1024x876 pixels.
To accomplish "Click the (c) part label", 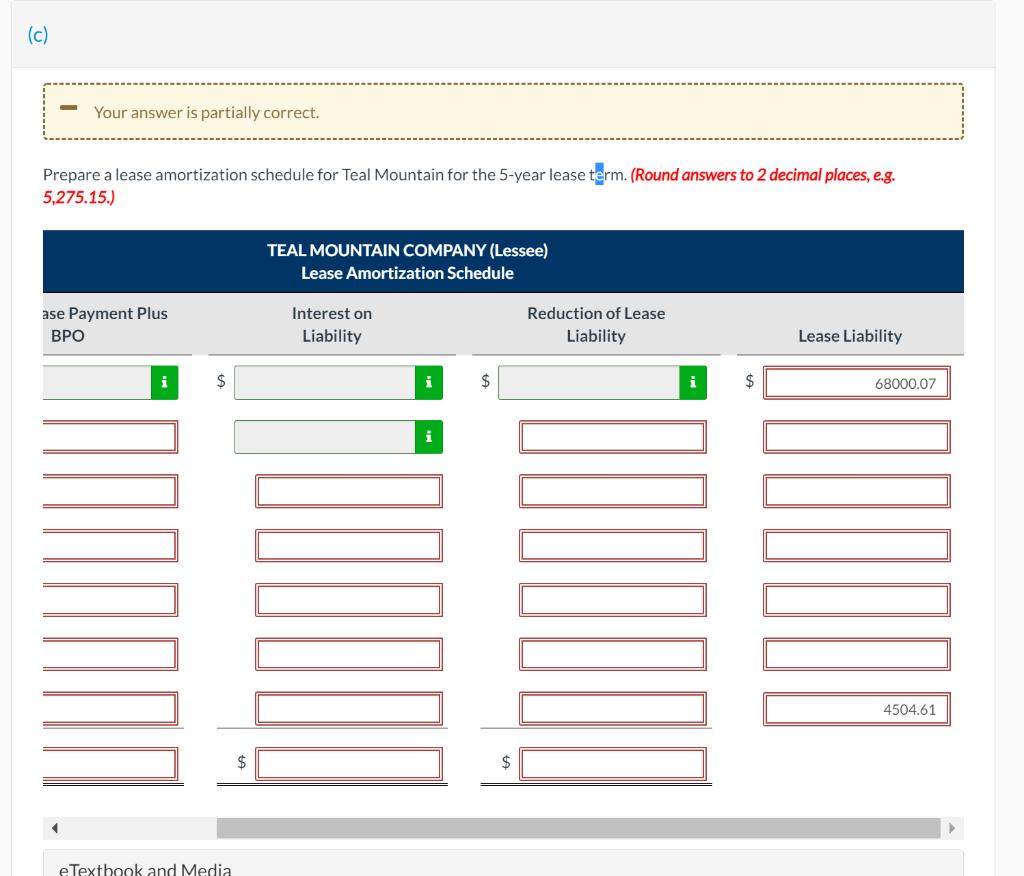I will coord(38,35).
